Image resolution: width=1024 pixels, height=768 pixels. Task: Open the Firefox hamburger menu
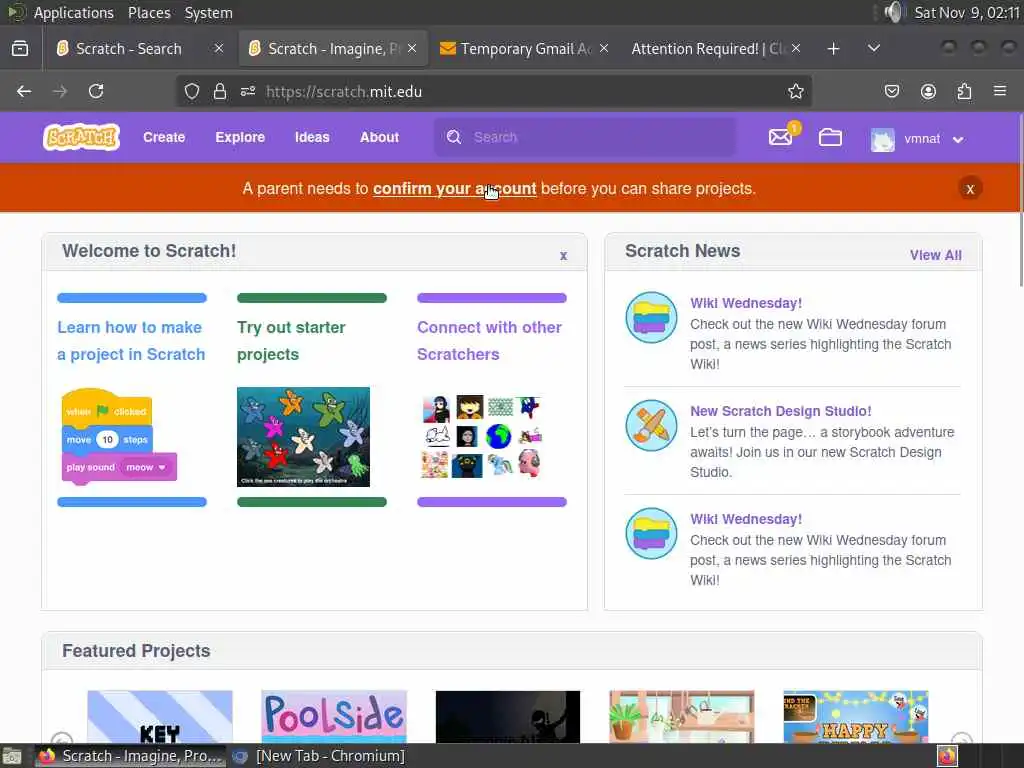(x=1000, y=91)
